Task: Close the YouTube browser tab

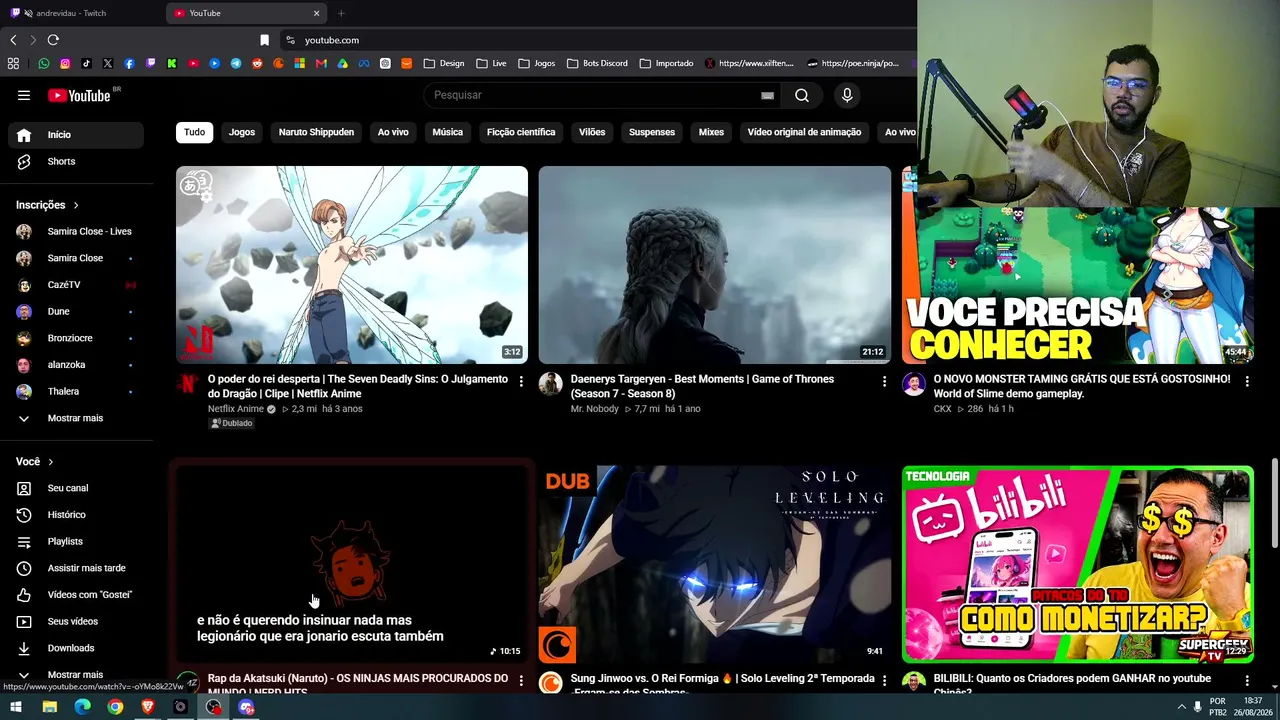Action: pos(316,13)
